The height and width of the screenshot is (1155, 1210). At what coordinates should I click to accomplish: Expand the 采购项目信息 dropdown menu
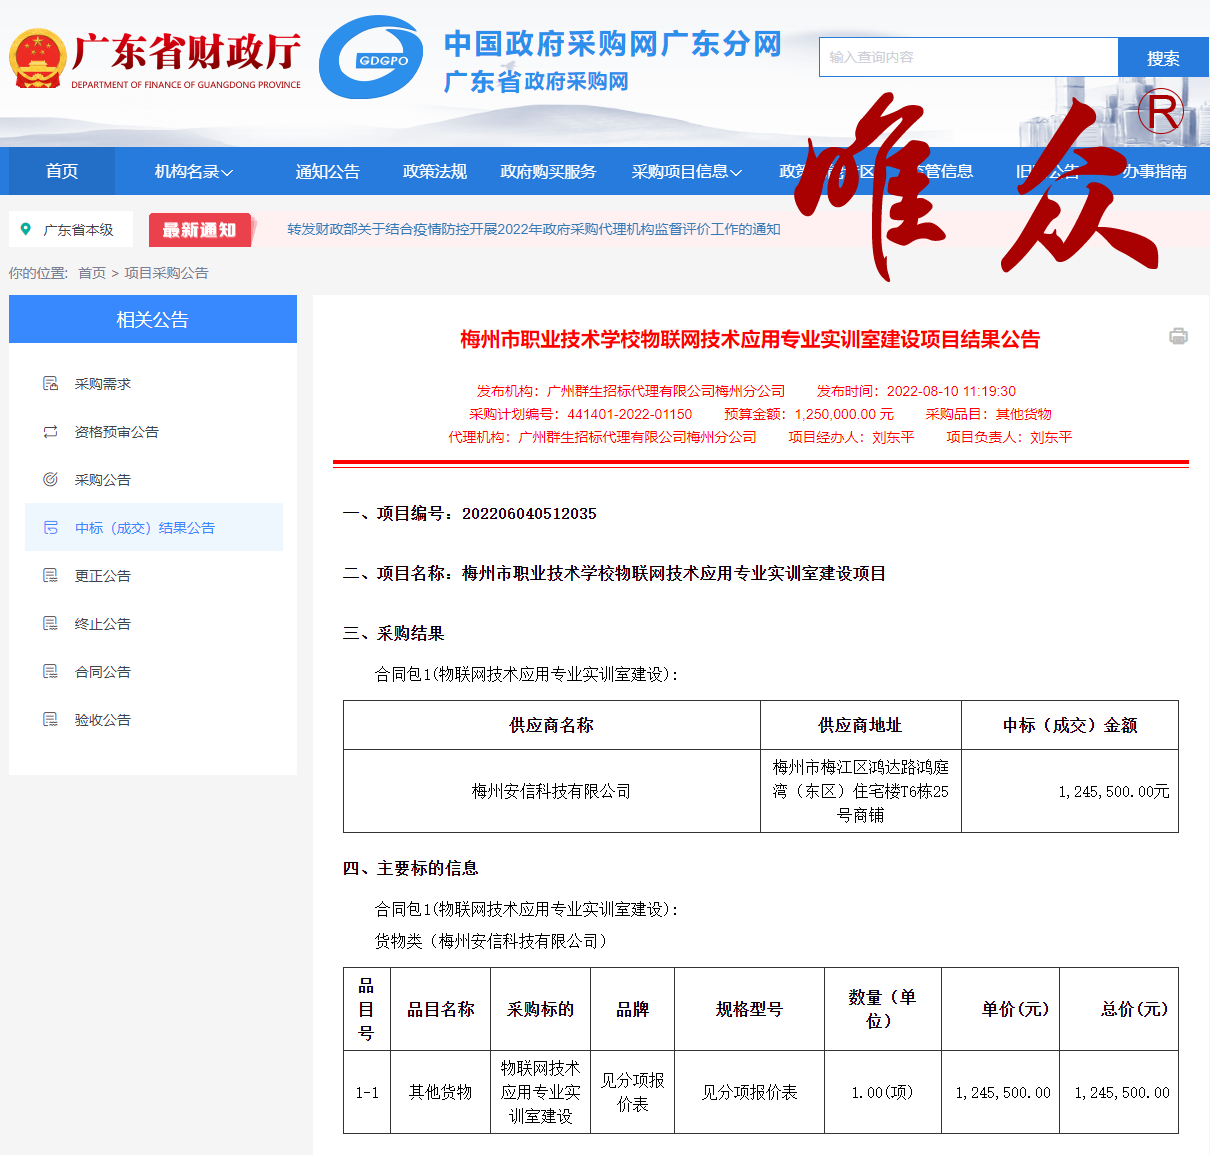[x=686, y=172]
